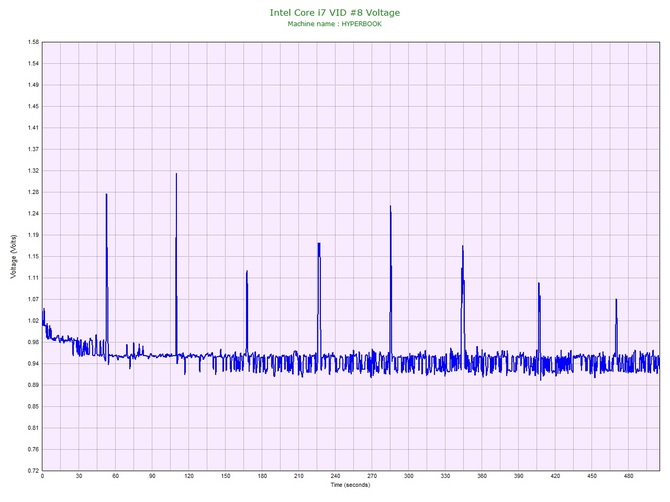Click the 1.07 voltage axis value

click(33, 299)
